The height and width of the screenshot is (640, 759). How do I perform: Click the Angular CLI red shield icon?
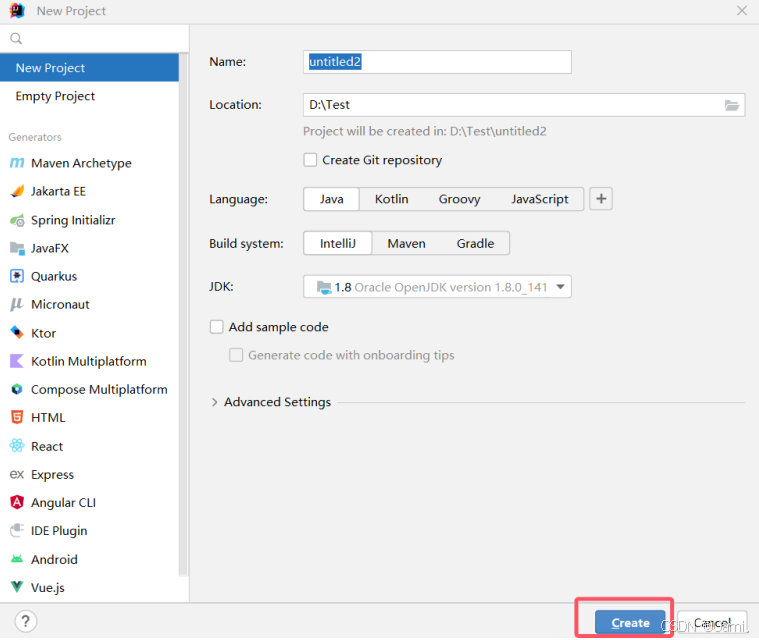coord(17,503)
